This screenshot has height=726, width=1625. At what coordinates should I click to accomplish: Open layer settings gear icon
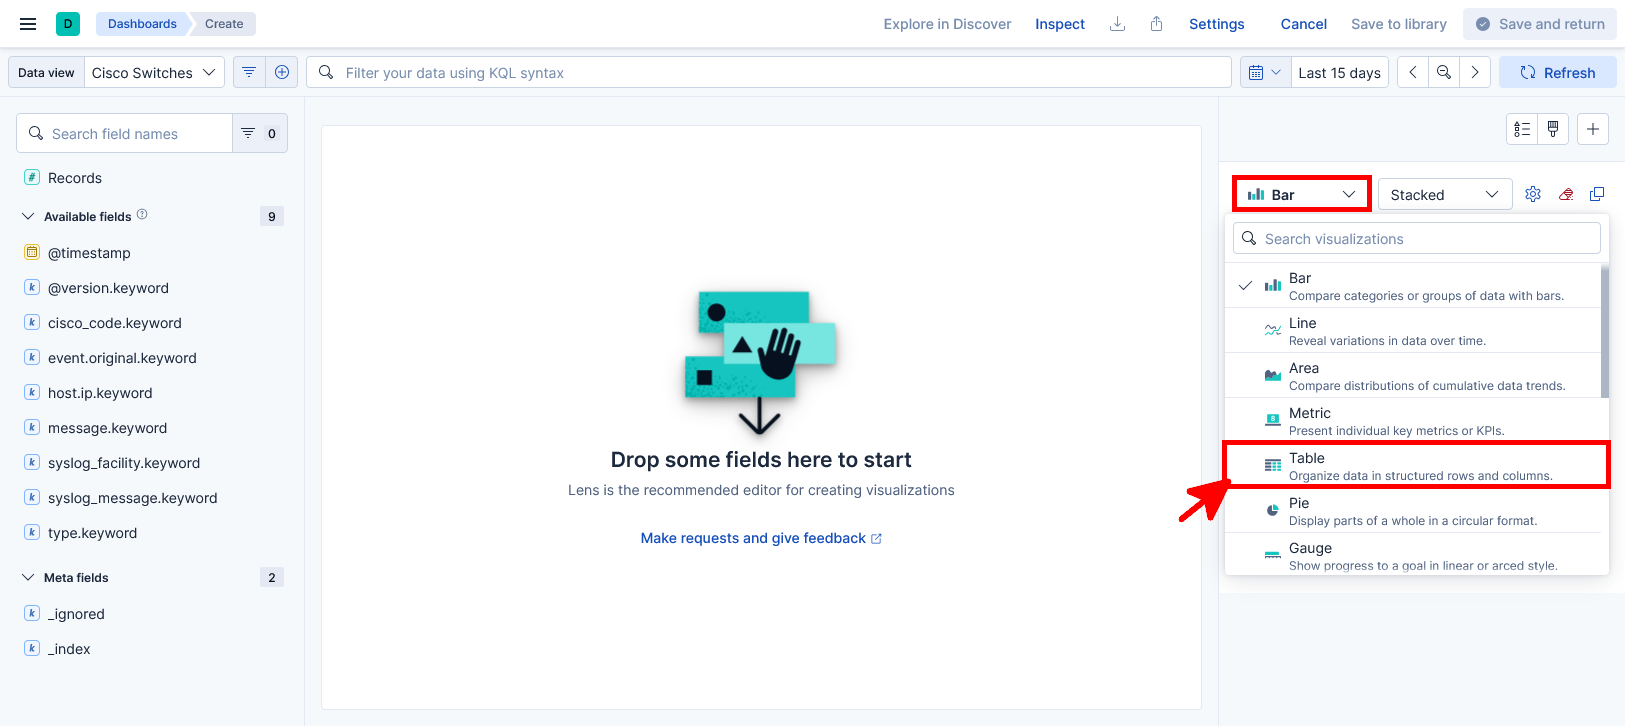pos(1533,194)
